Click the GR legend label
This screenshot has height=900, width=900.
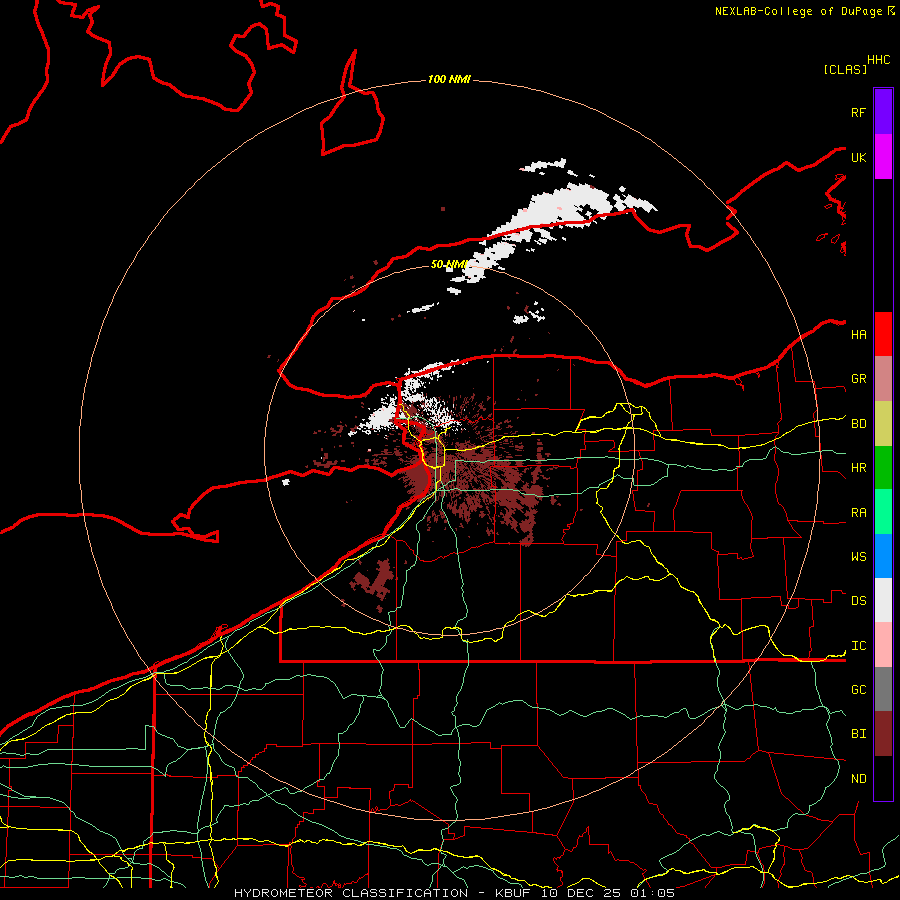(x=858, y=379)
